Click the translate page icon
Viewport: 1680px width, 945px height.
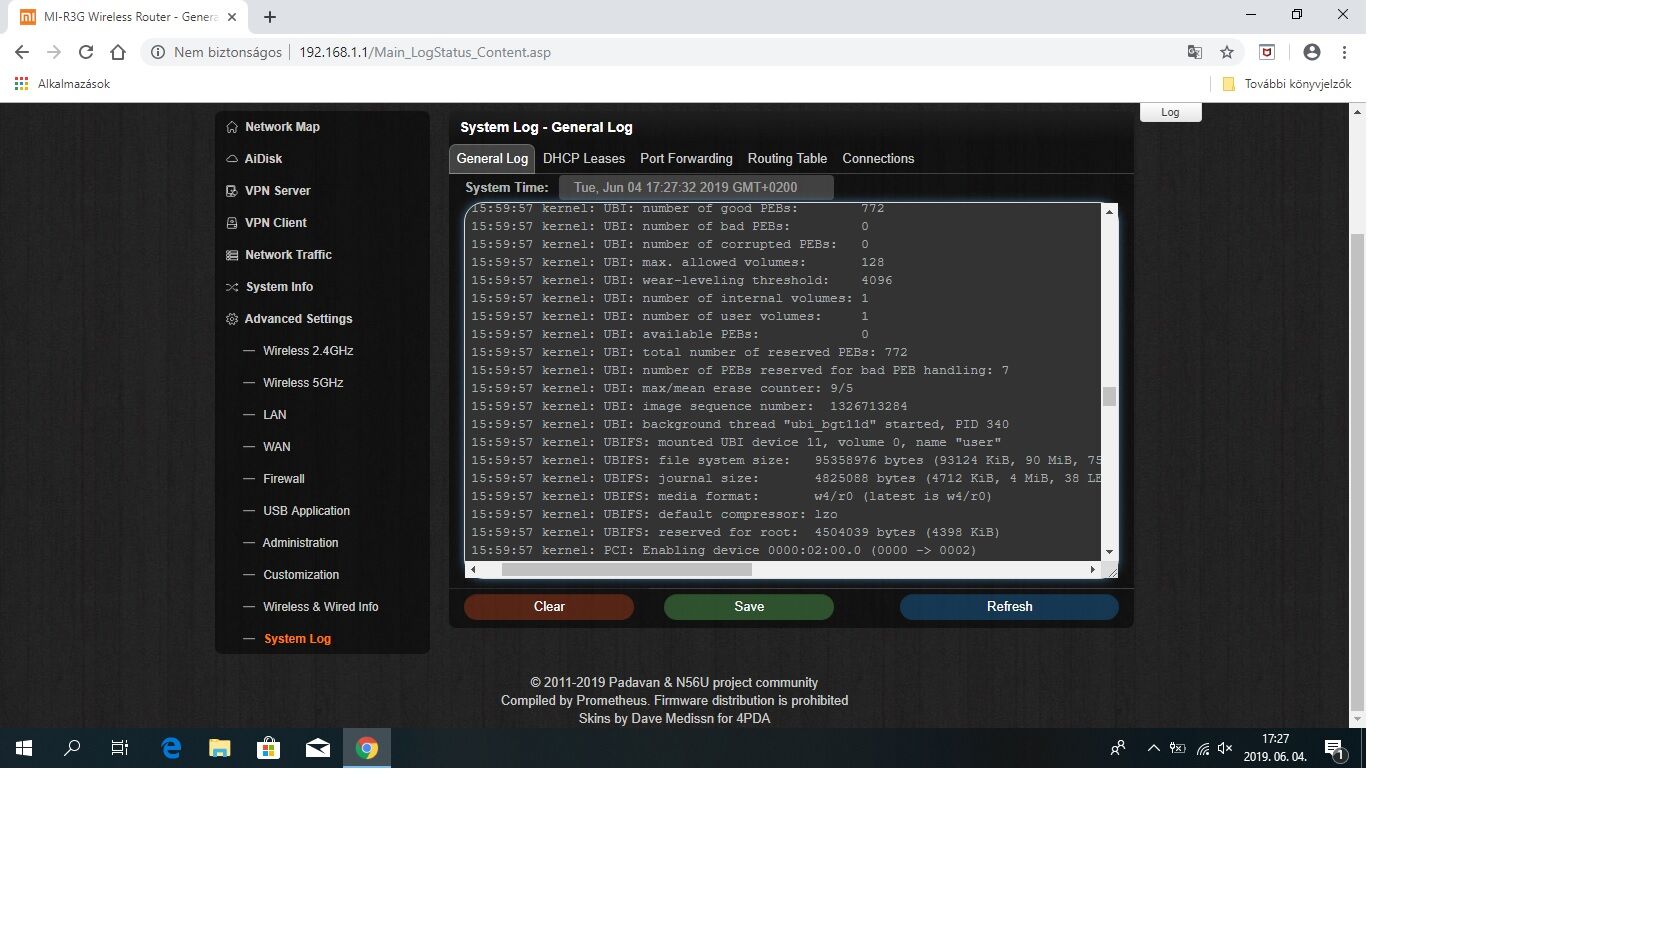pyautogui.click(x=1194, y=52)
